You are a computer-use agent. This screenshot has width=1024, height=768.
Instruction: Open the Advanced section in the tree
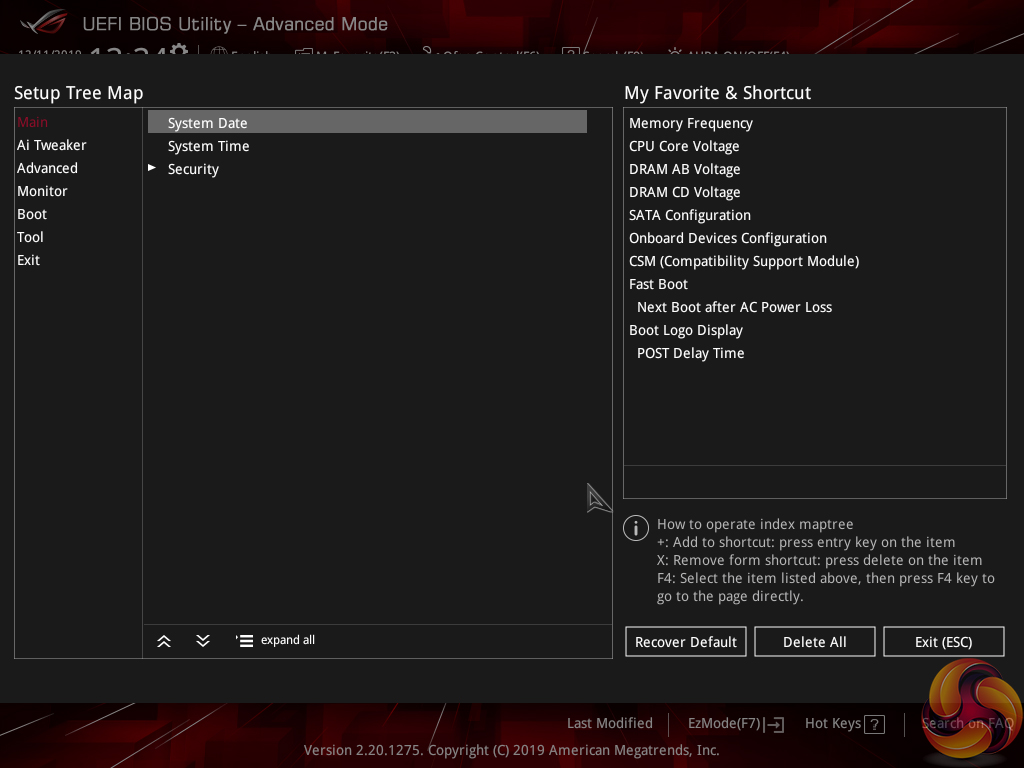47,168
